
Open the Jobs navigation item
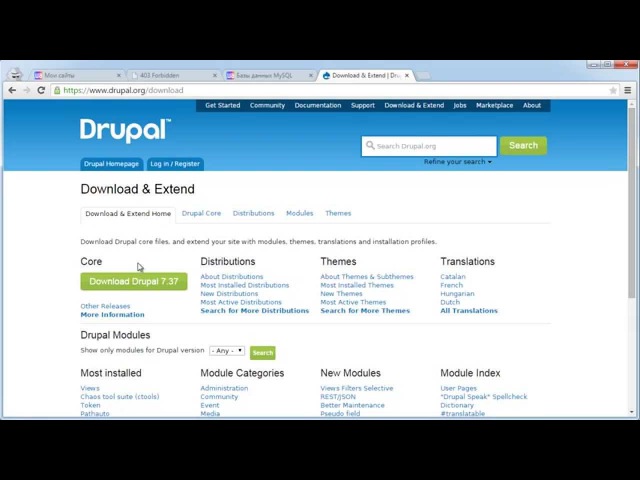coord(460,105)
